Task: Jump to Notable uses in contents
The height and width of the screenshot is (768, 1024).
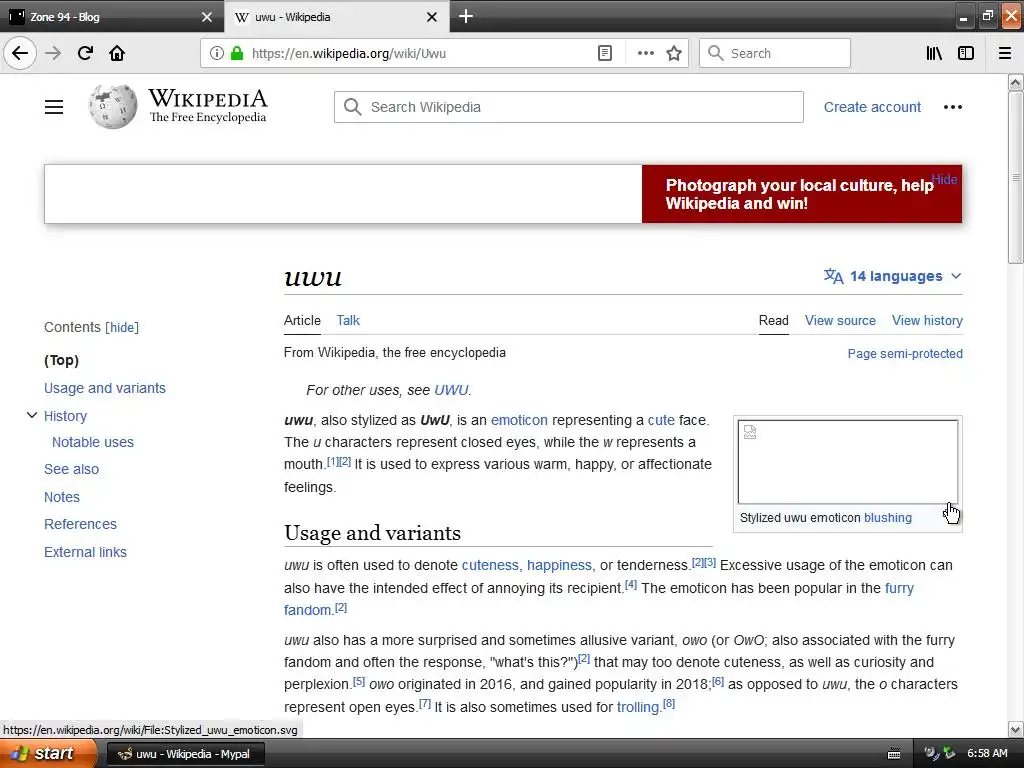Action: coord(93,442)
